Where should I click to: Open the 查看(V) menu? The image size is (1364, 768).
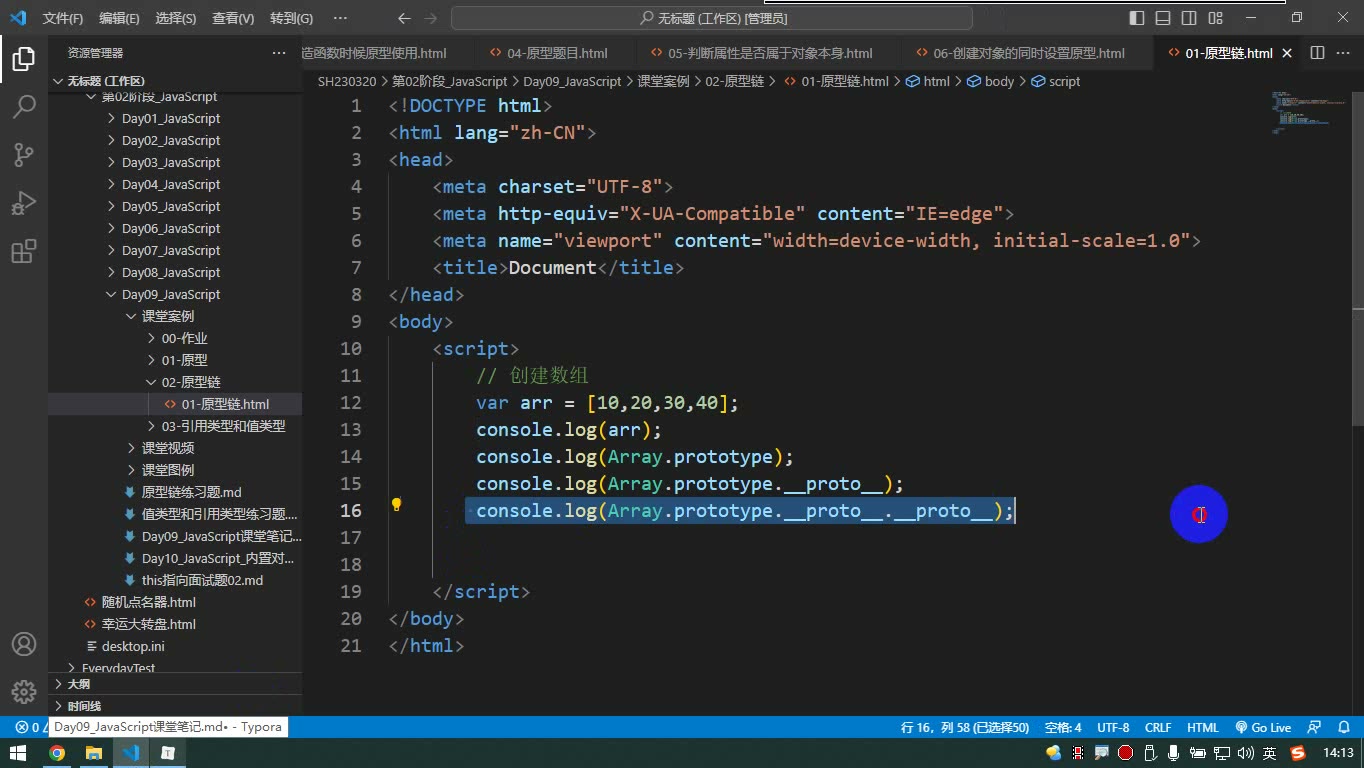[x=233, y=18]
